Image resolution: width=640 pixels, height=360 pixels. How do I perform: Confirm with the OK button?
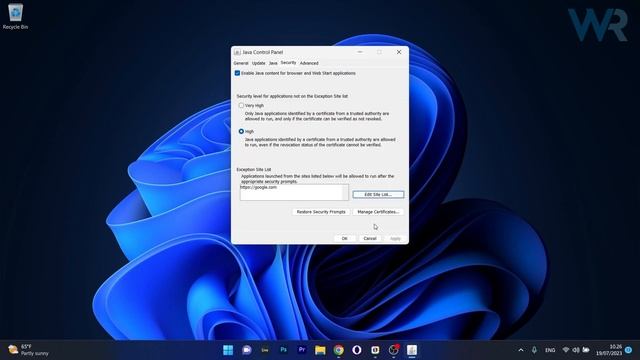pyautogui.click(x=344, y=238)
